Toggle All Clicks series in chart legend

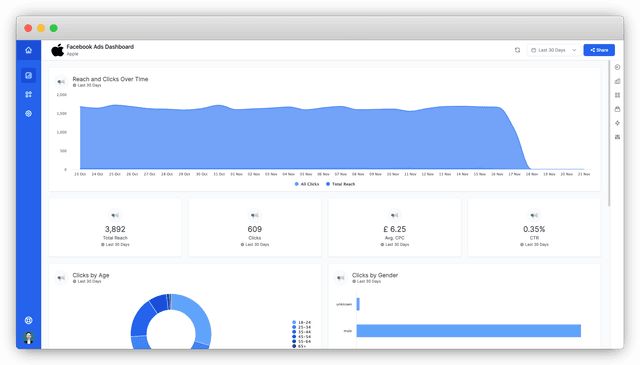307,184
